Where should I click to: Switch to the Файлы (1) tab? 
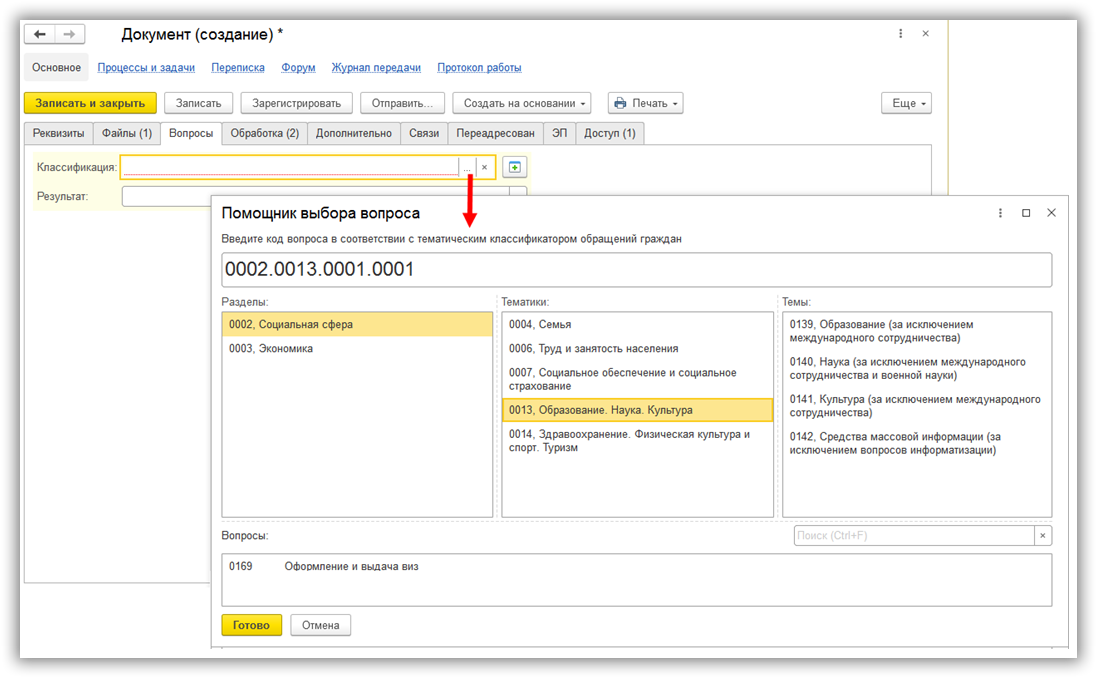pos(127,133)
